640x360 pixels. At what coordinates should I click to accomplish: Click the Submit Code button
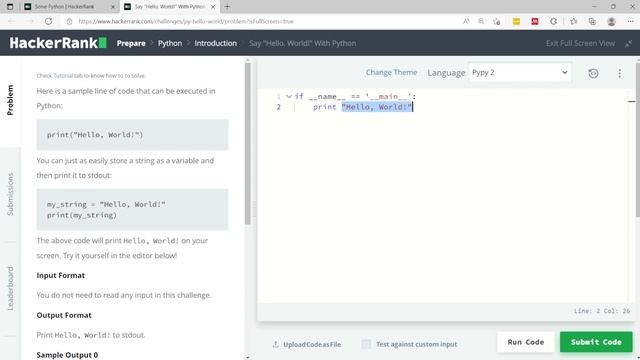point(596,342)
